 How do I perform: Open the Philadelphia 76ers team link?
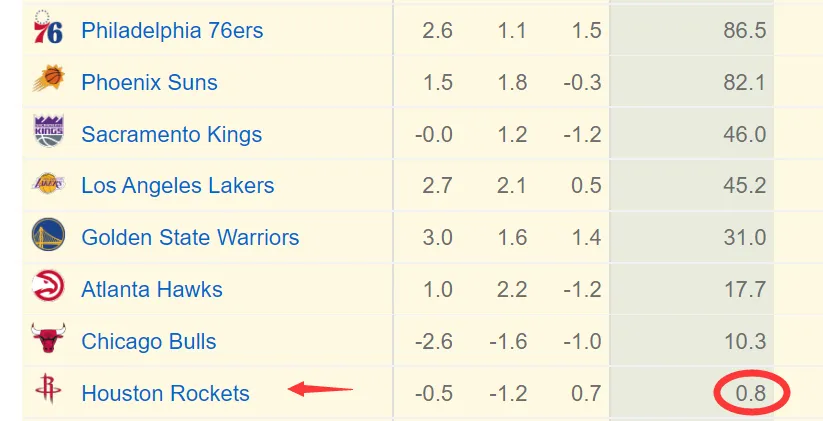click(172, 30)
